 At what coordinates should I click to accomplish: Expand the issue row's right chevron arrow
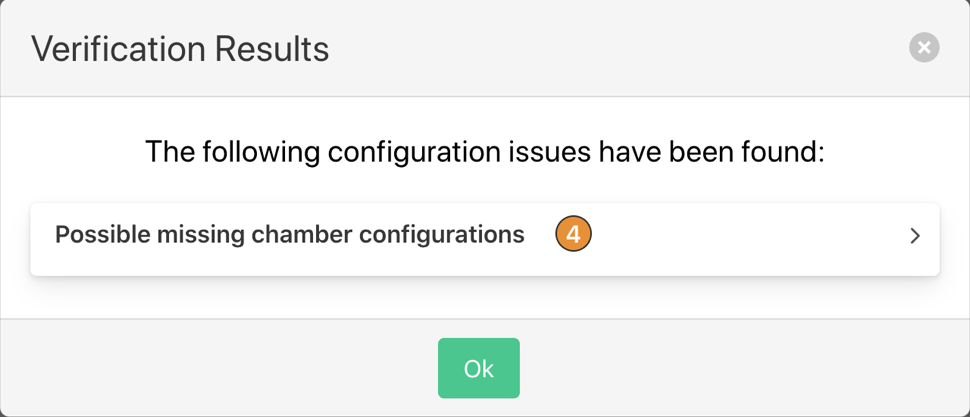tap(914, 236)
